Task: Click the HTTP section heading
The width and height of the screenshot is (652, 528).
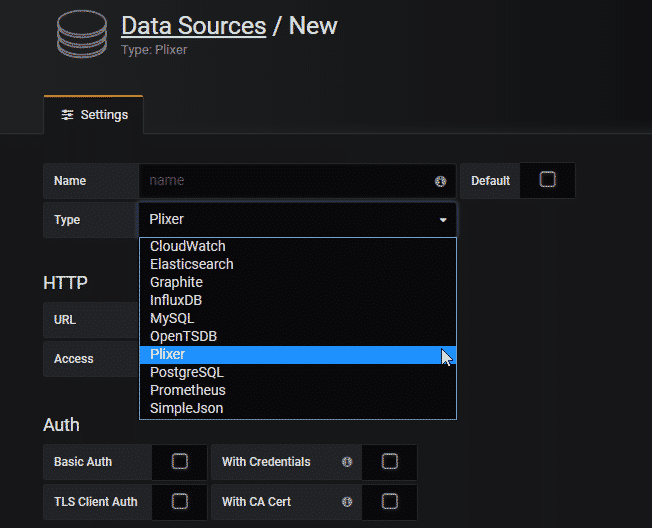Action: tap(65, 283)
